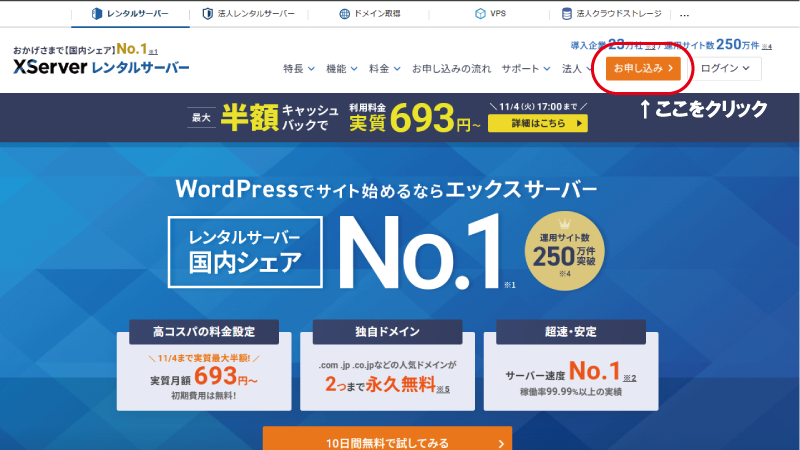
Task: Open the サポート dropdown menu
Action: pos(525,69)
